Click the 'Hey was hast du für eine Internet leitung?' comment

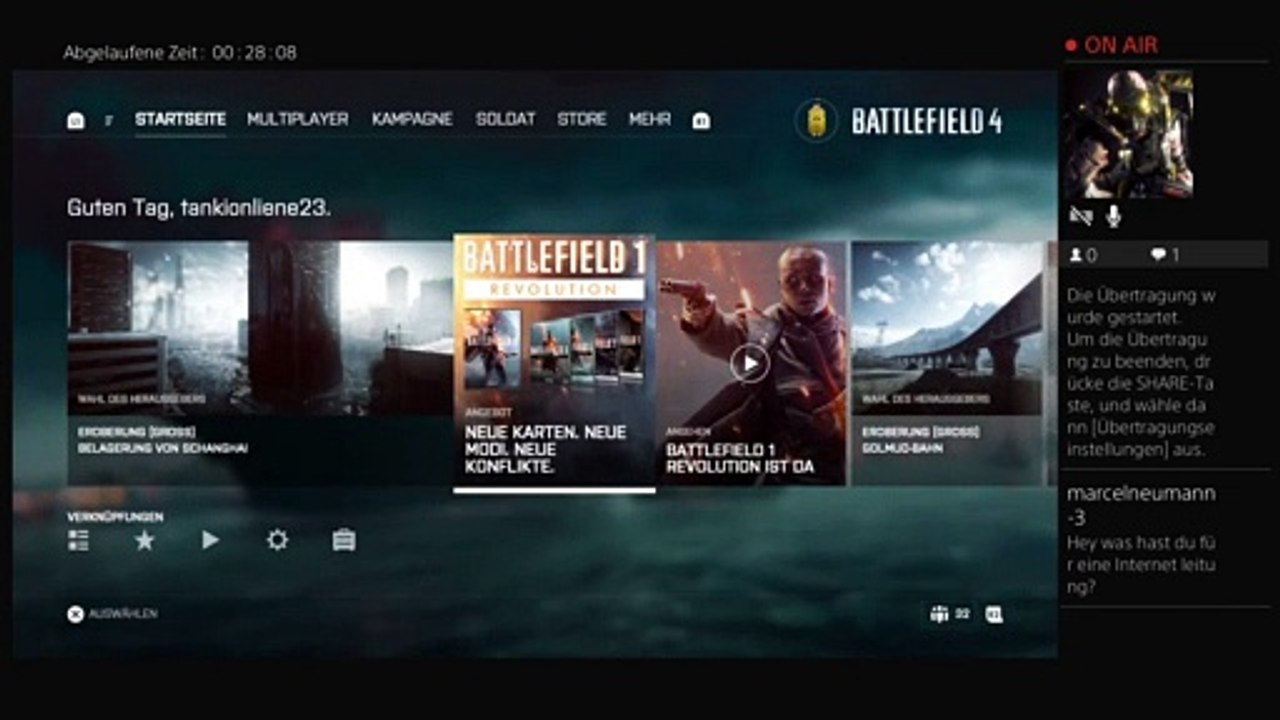[1141, 565]
